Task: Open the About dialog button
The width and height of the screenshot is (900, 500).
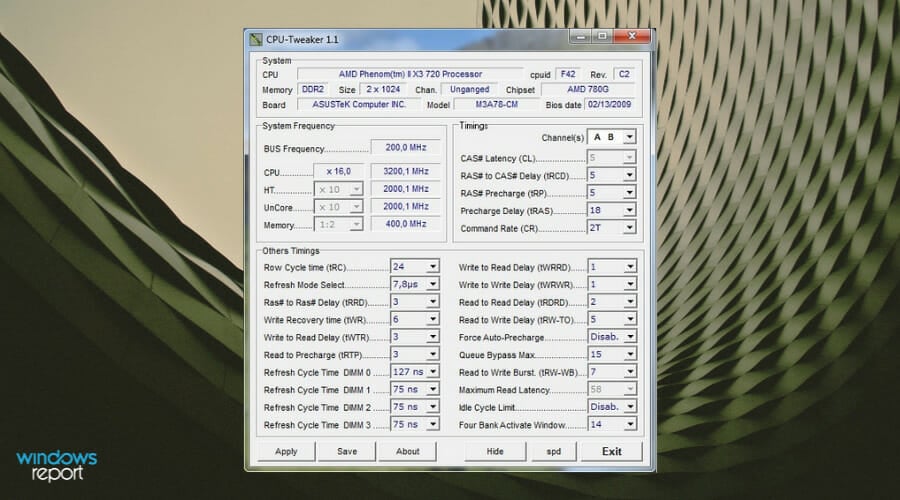Action: (x=408, y=451)
